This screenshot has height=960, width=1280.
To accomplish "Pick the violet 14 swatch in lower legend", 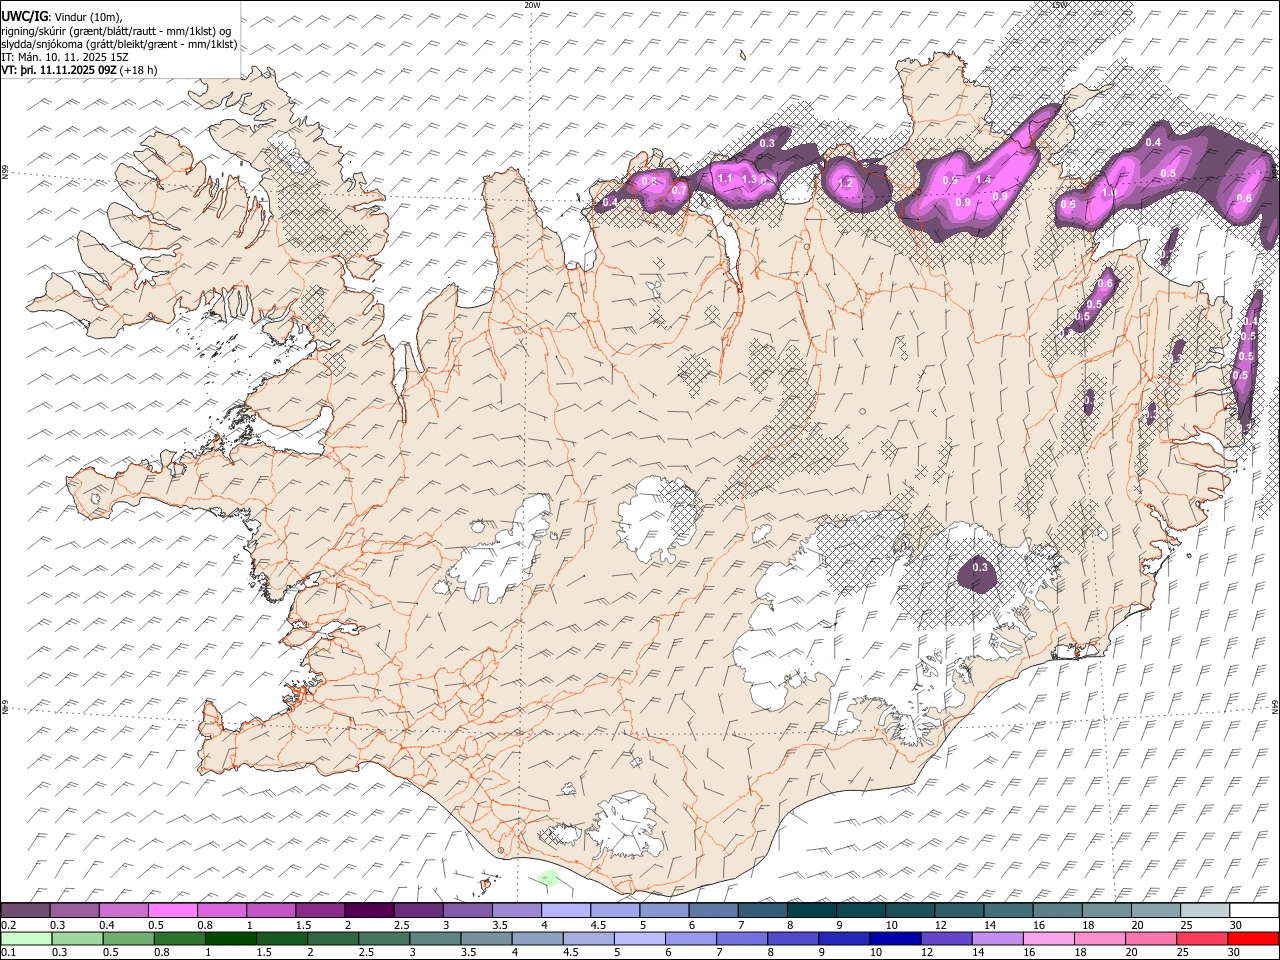I will pos(999,938).
